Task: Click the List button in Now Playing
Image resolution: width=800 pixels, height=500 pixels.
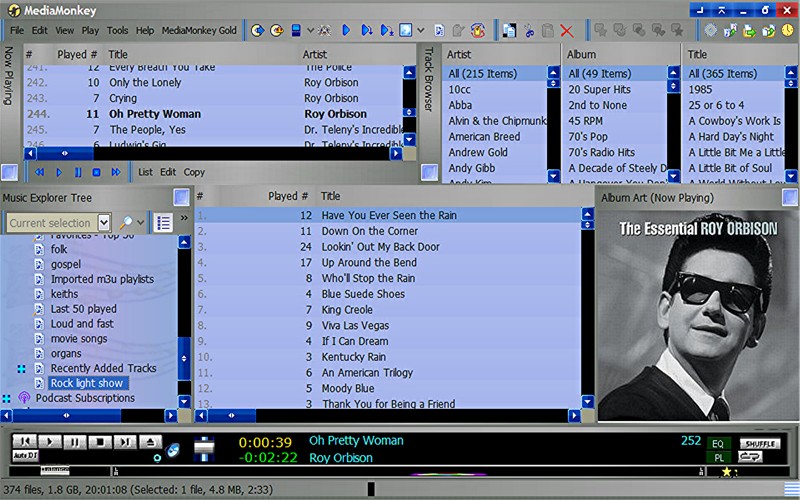Action: [x=145, y=172]
